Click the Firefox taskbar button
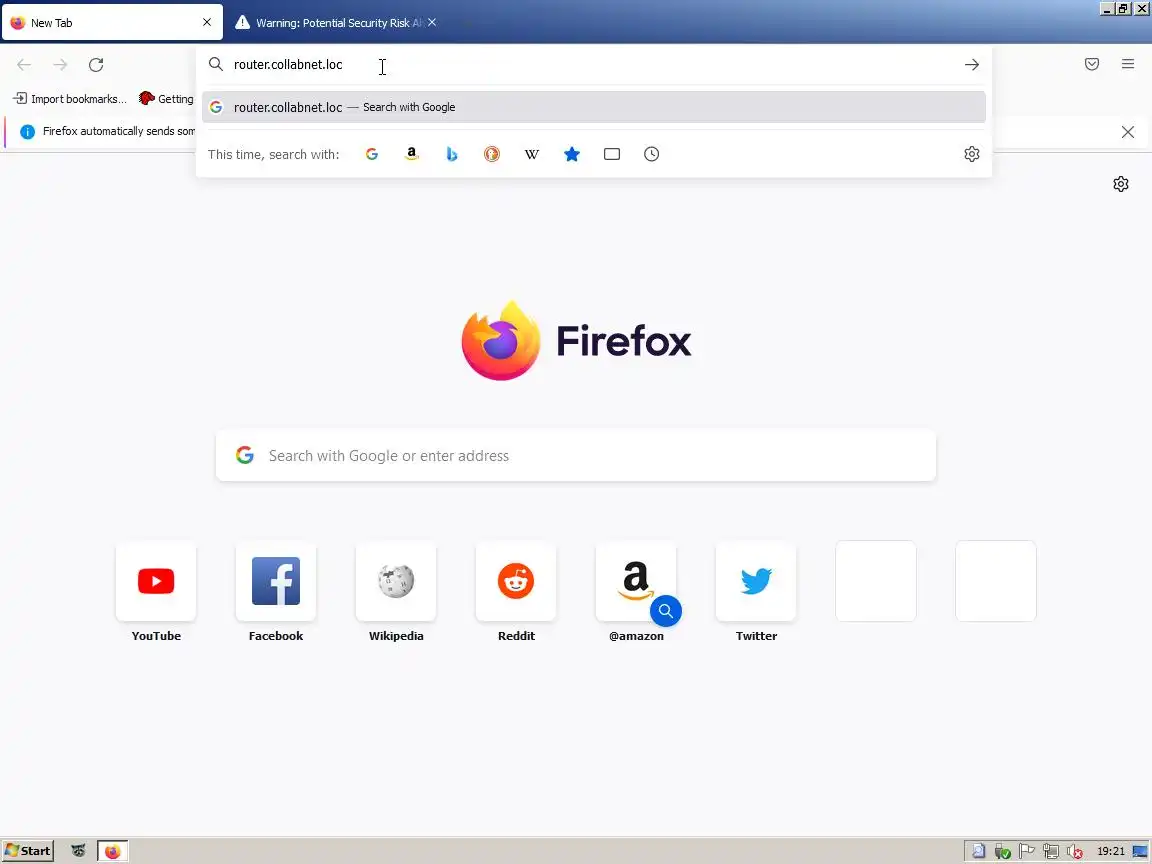The image size is (1152, 864). [112, 851]
